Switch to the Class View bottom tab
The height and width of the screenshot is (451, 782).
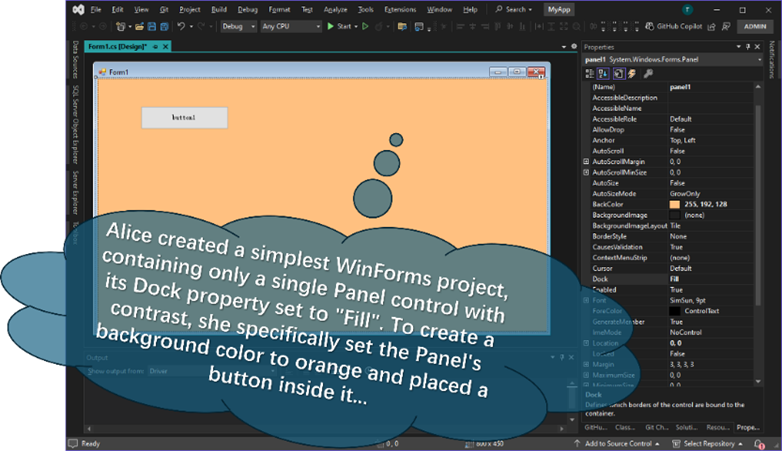[x=625, y=428]
